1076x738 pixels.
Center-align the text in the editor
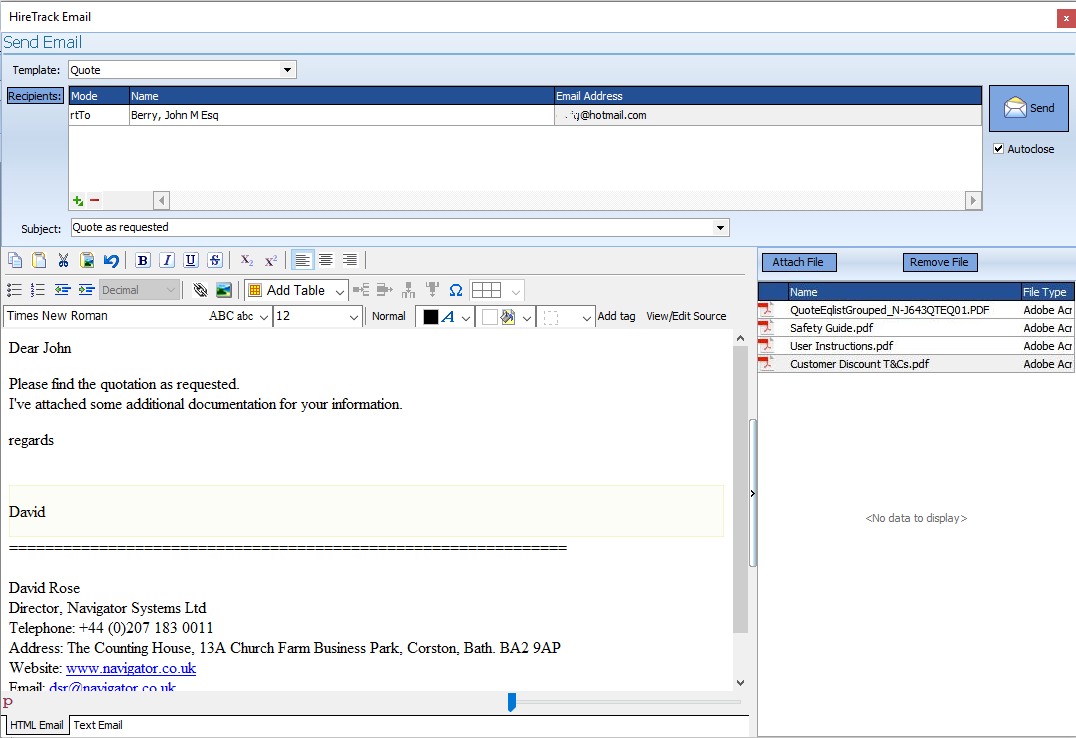pyautogui.click(x=326, y=261)
